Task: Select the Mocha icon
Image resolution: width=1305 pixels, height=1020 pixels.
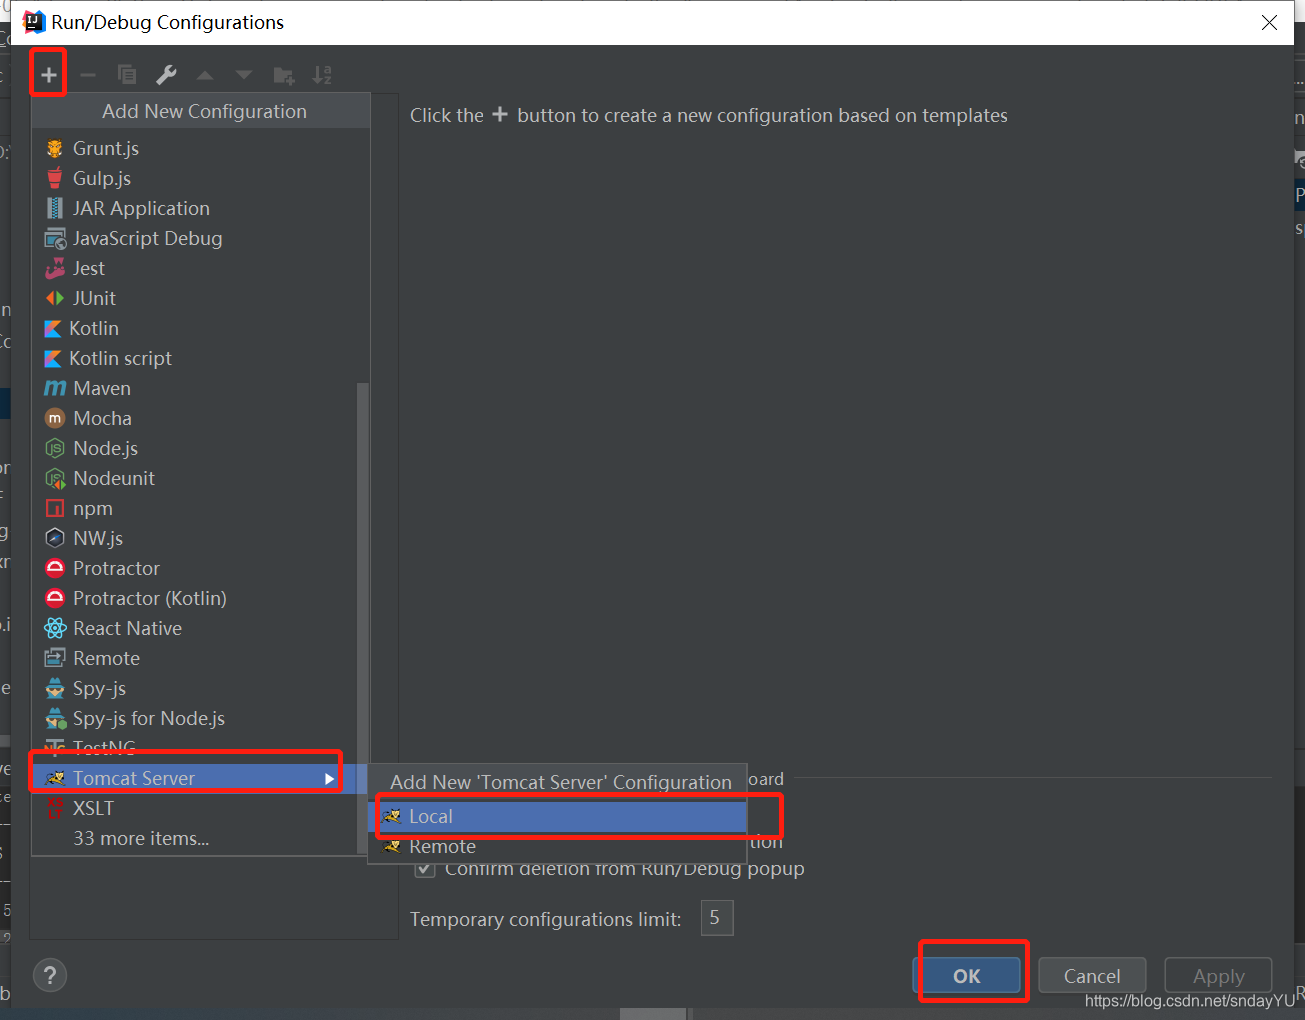Action: [55, 418]
